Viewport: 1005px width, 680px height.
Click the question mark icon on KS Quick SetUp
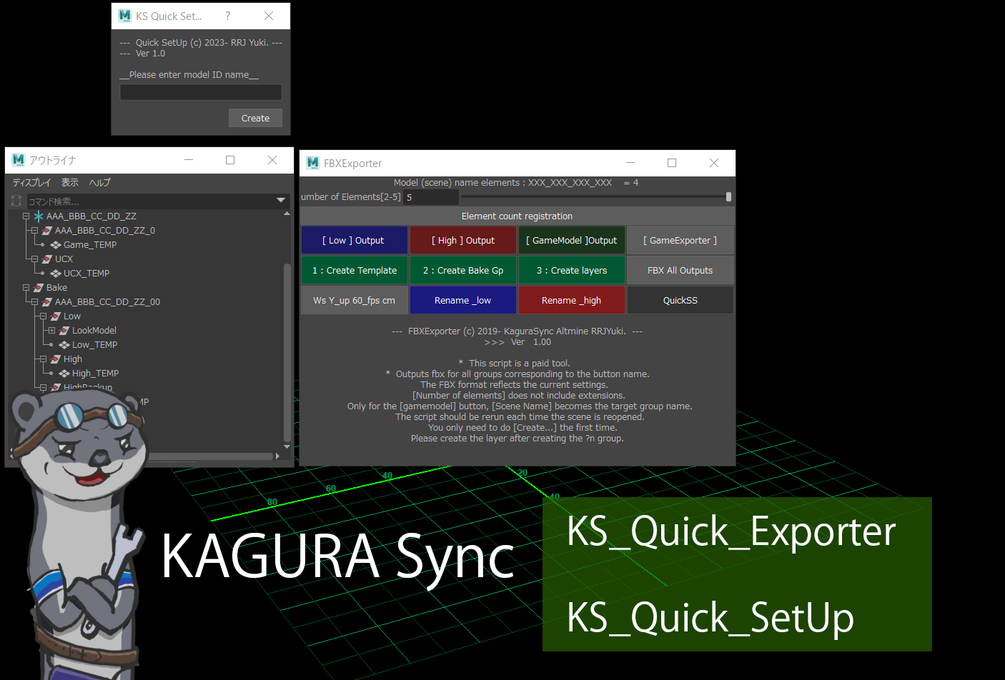(x=227, y=16)
